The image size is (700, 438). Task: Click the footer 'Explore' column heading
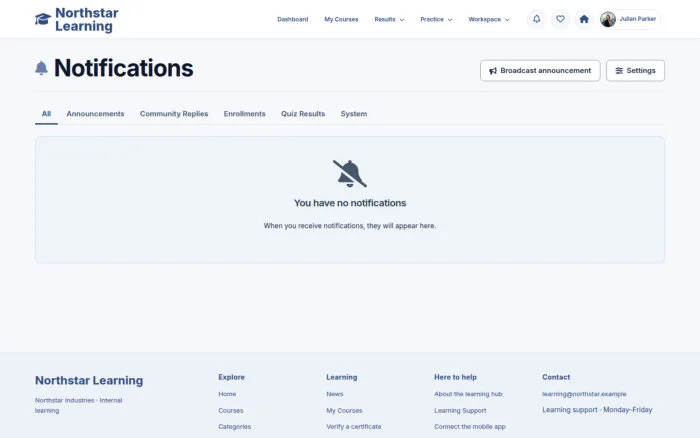231,377
